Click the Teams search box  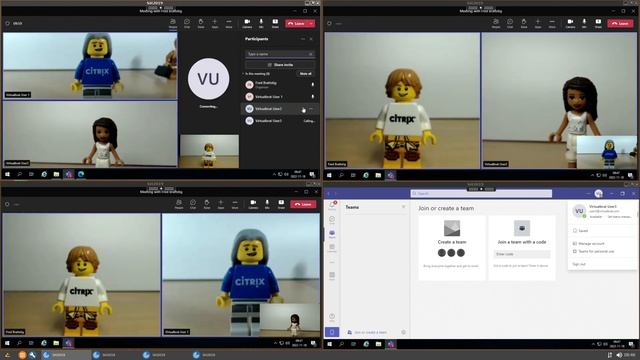(x=481, y=193)
